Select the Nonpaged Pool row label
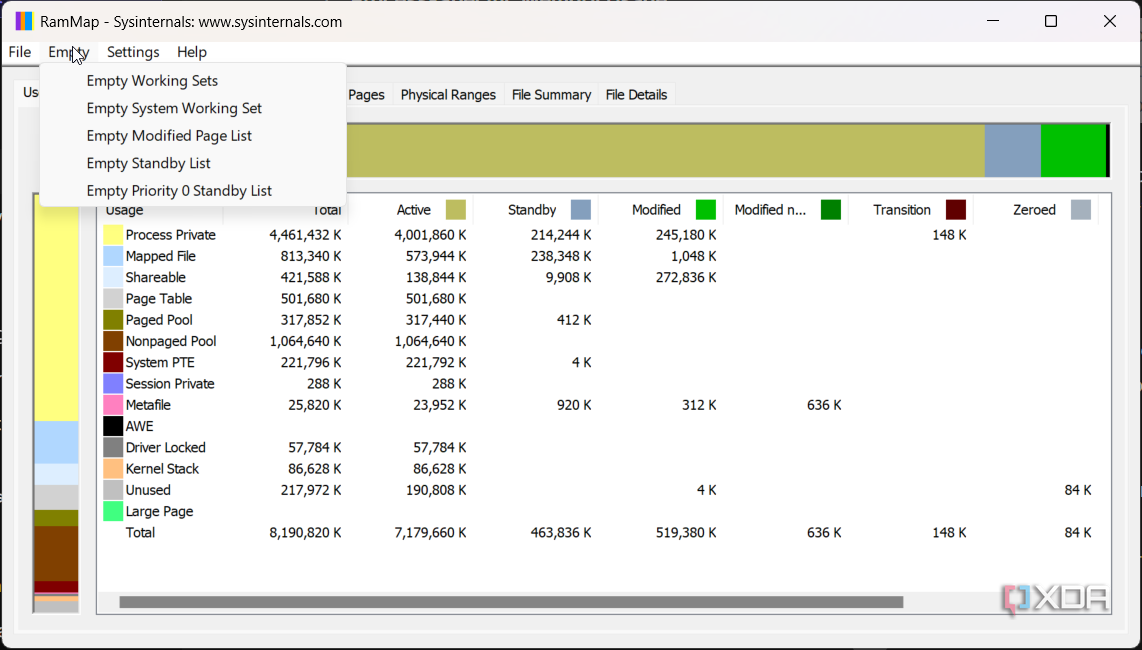The width and height of the screenshot is (1142, 650). [x=170, y=341]
